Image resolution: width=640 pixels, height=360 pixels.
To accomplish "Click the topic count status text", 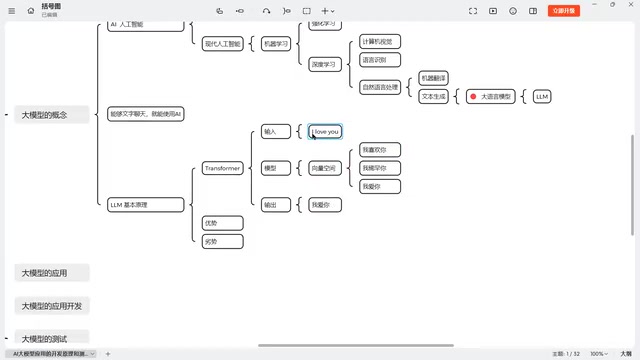I will coord(566,353).
